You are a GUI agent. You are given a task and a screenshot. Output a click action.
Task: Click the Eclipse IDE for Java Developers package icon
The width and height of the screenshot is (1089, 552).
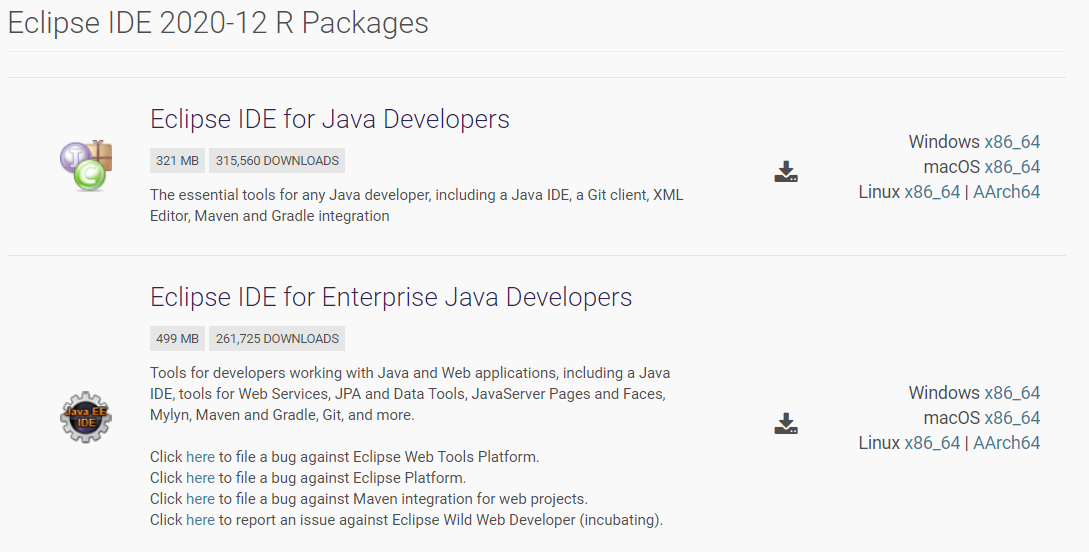[x=86, y=165]
